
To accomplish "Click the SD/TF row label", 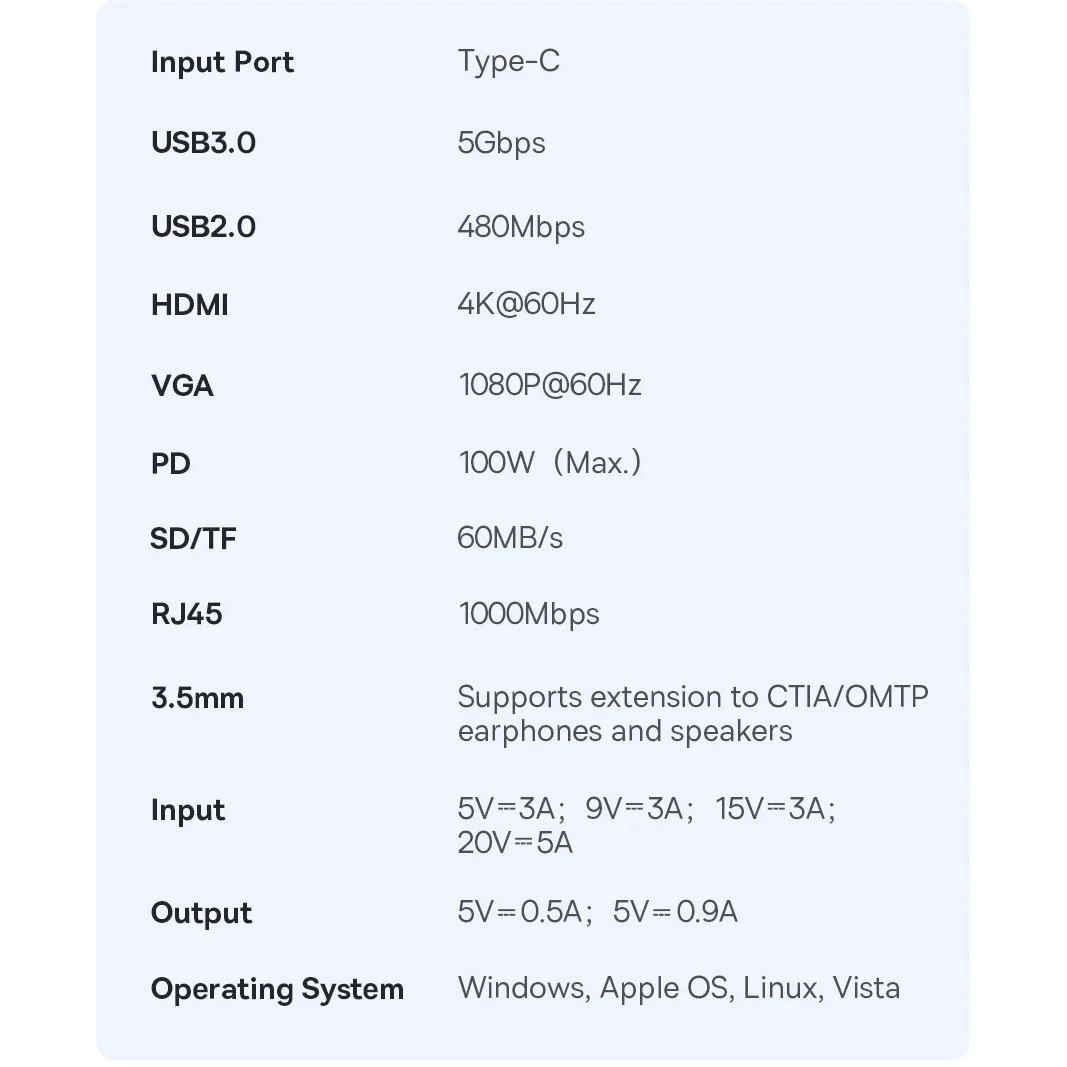I will point(193,539).
